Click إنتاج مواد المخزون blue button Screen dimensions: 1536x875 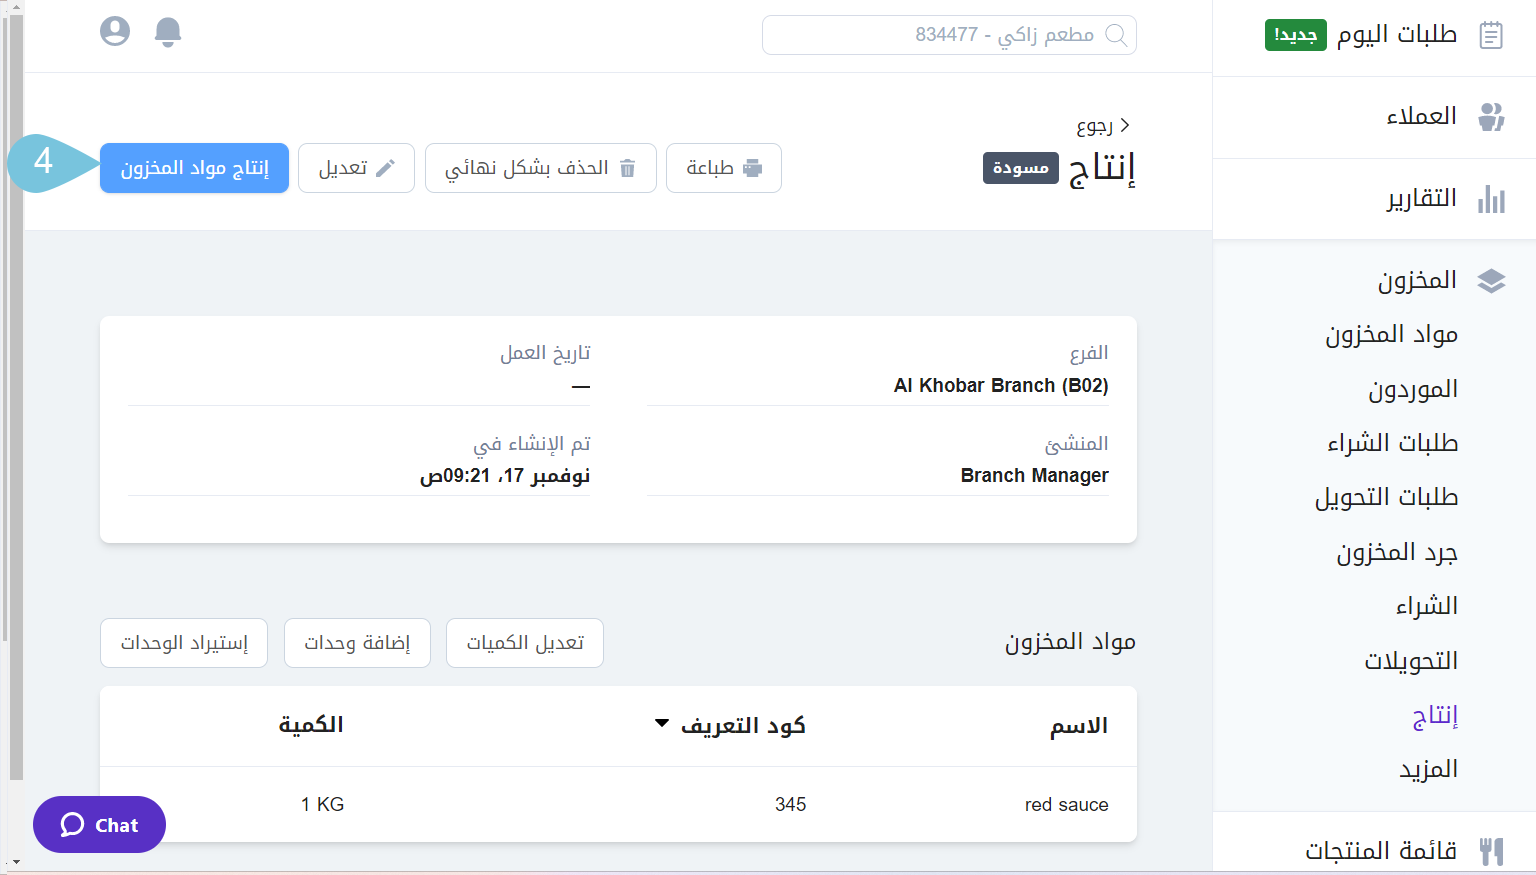pos(194,168)
